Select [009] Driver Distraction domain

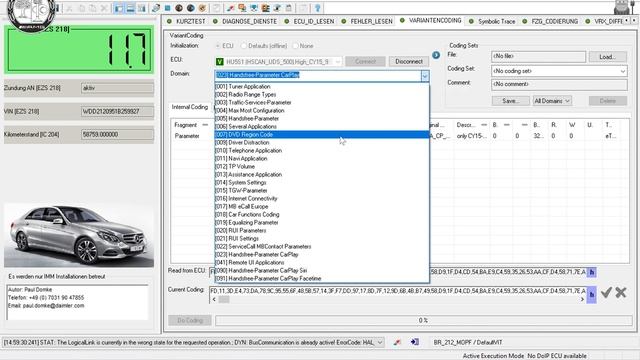coord(322,142)
